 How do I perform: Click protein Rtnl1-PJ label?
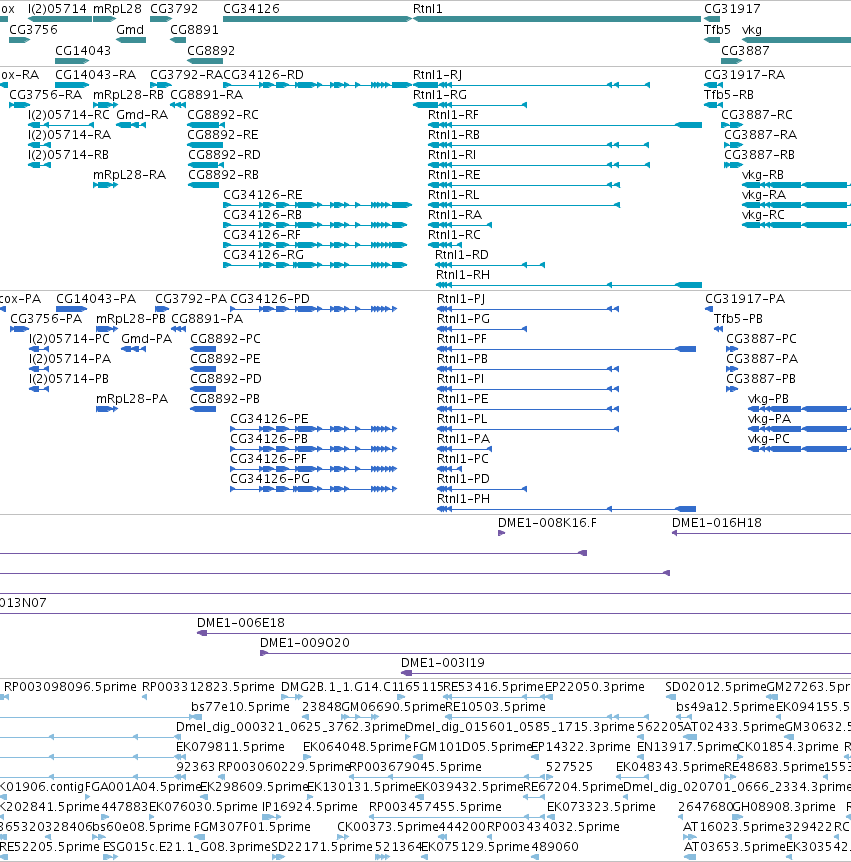coord(461,299)
